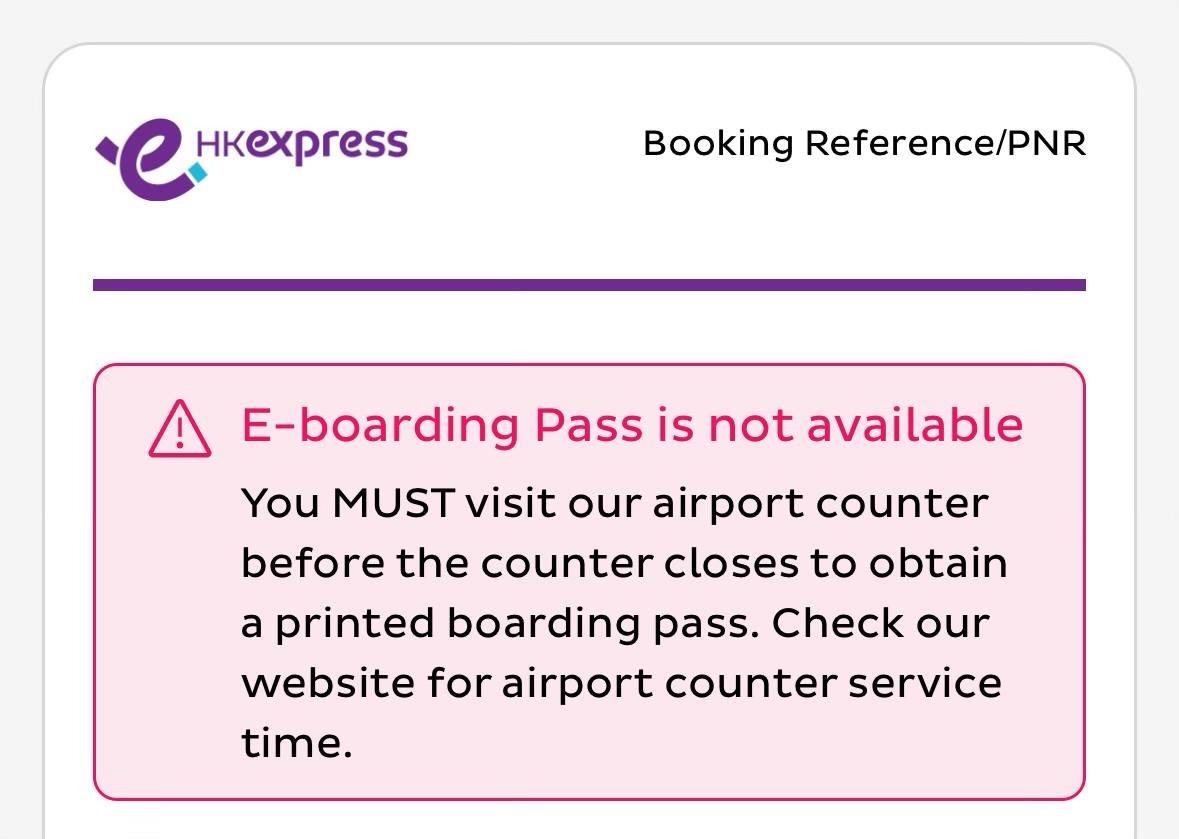Tap the HKexpress wordmark text

pyautogui.click(x=302, y=145)
